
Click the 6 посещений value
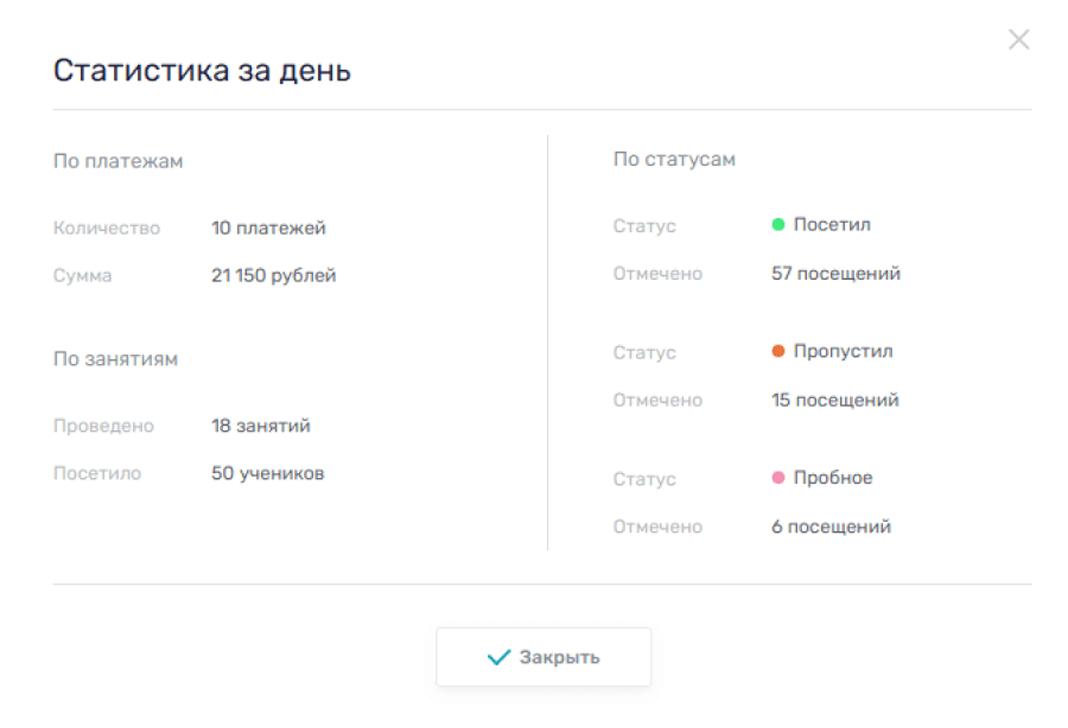[x=830, y=527]
